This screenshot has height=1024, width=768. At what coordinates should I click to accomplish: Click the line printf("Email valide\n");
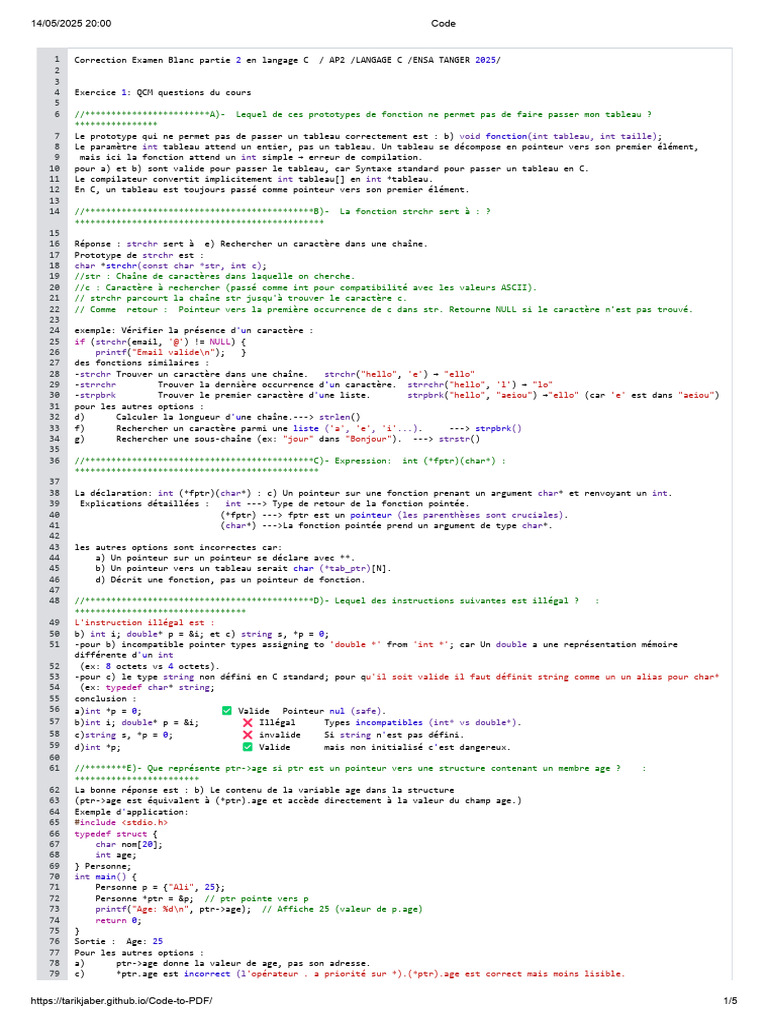pyautogui.click(x=160, y=353)
